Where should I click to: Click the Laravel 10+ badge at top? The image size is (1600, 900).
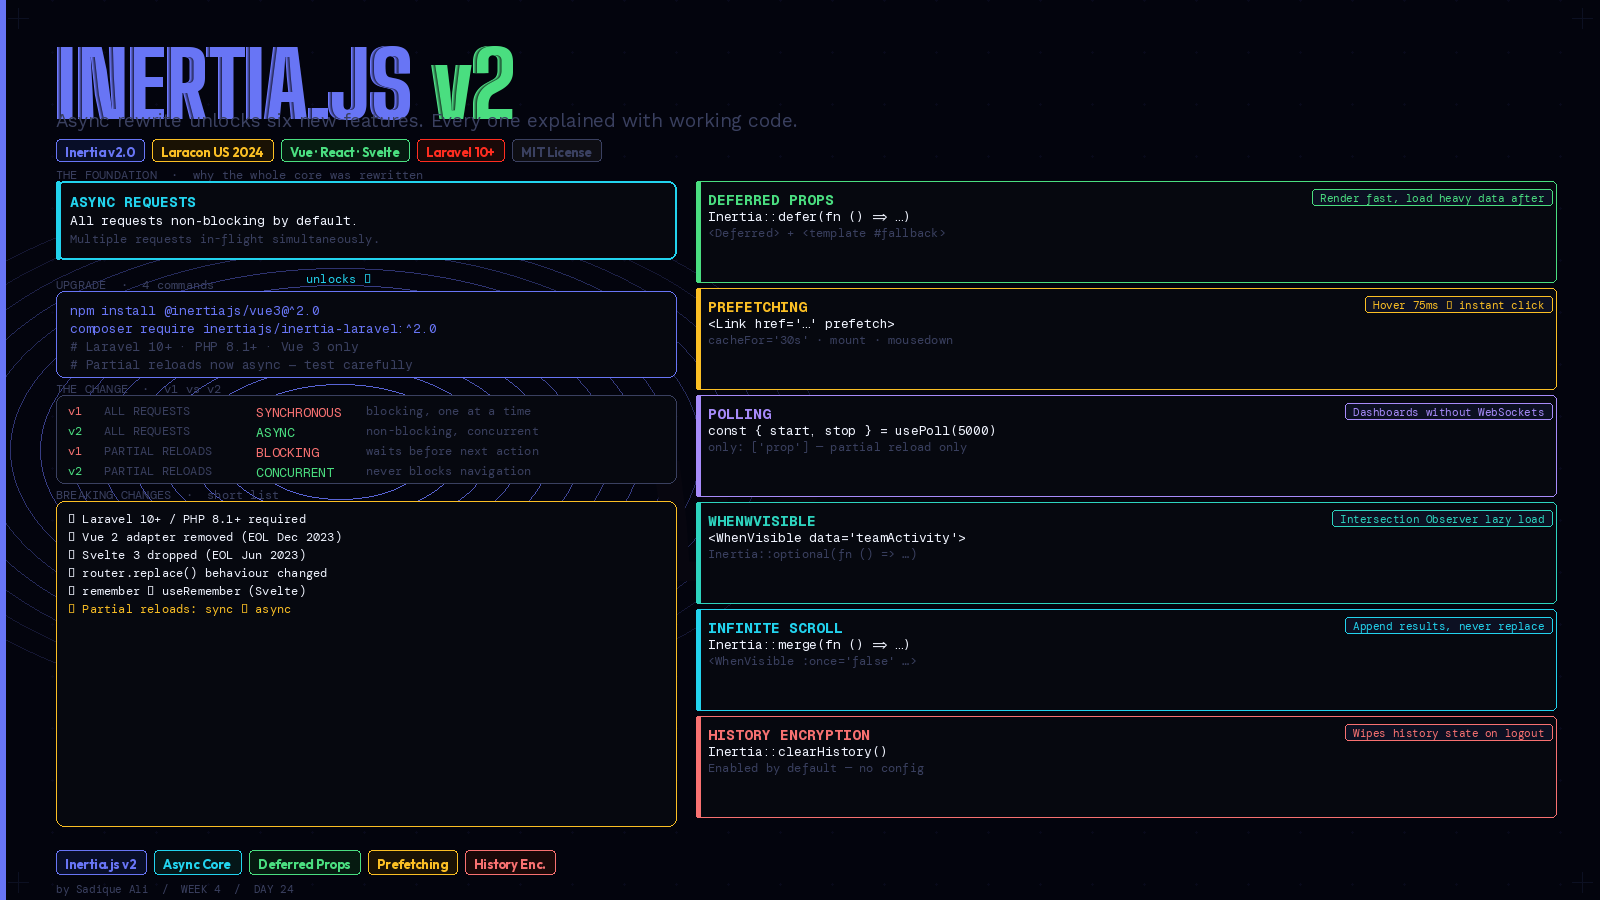[460, 151]
